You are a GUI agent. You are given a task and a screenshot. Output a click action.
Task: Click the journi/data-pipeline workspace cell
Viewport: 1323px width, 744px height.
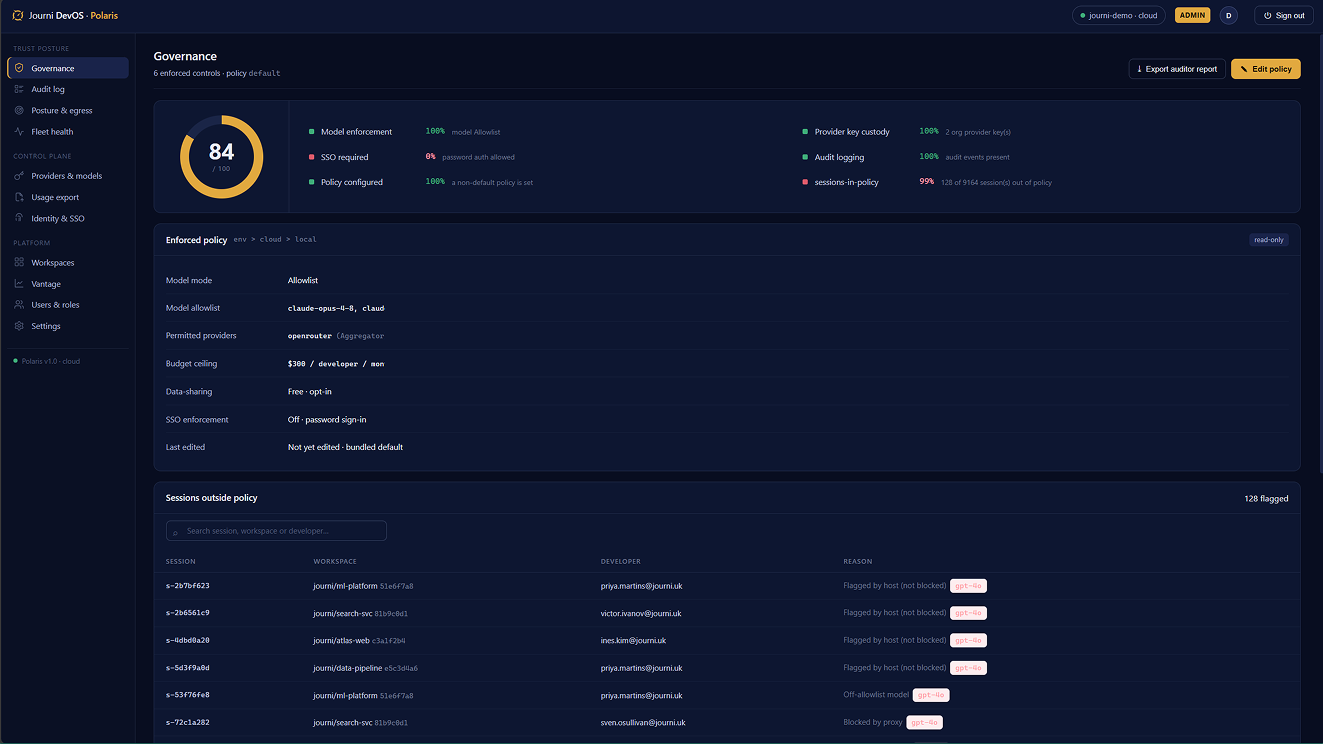365,668
